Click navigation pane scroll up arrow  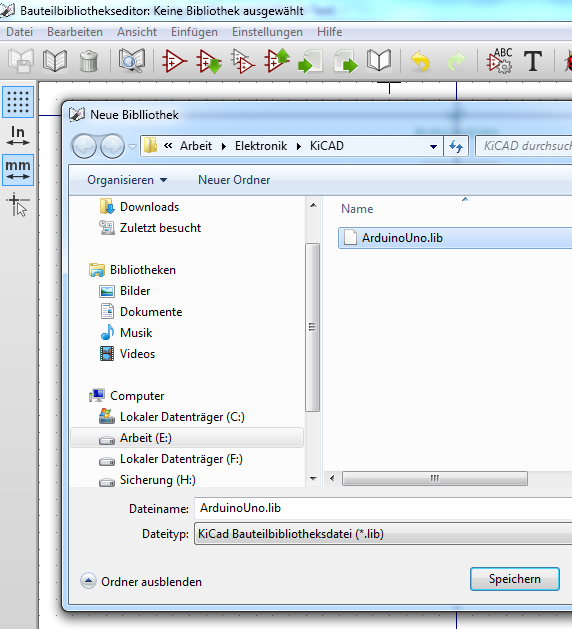tap(313, 205)
